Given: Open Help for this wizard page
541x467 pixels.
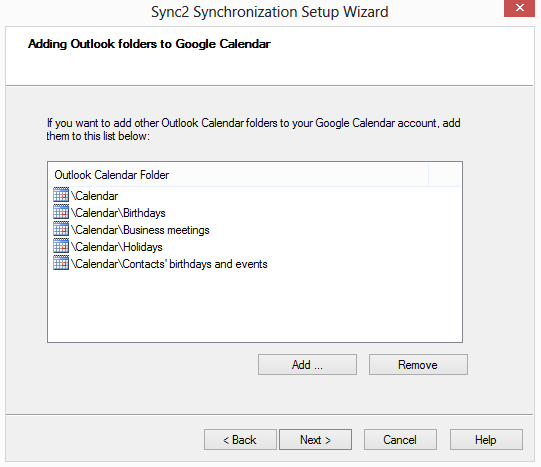Looking at the screenshot, I should coord(486,440).
